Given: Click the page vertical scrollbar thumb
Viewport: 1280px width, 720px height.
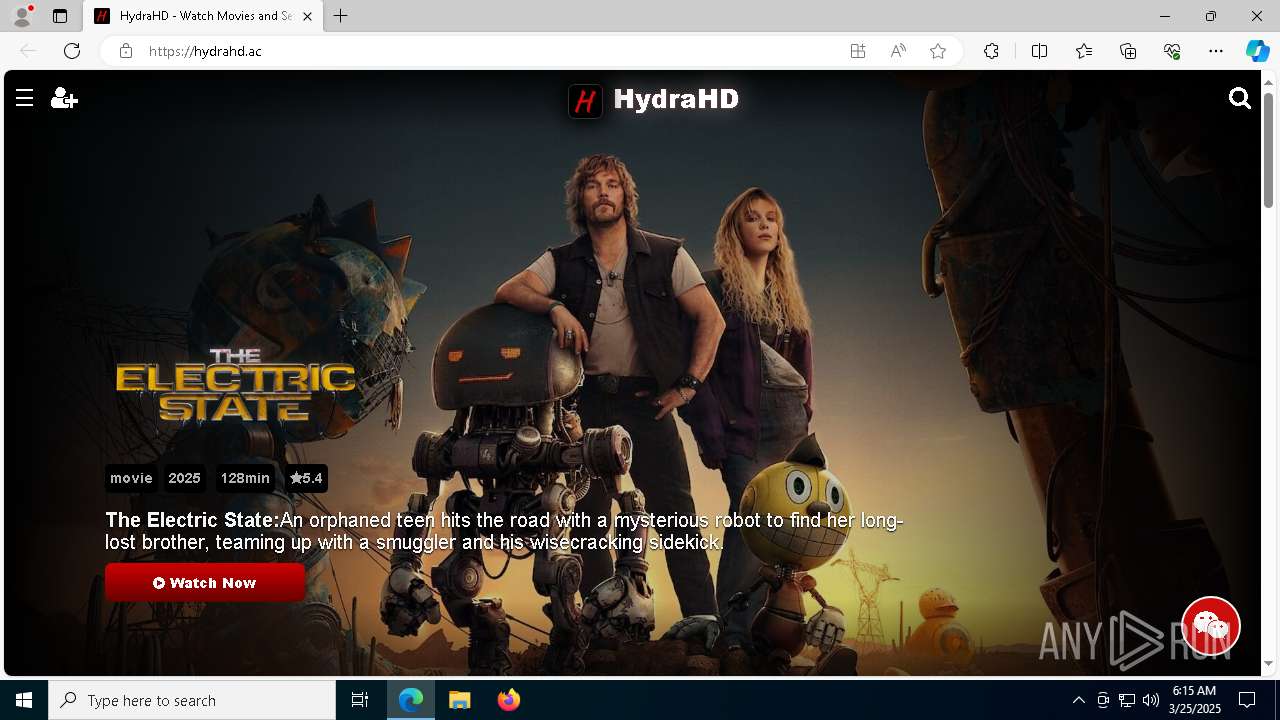Looking at the screenshot, I should pyautogui.click(x=1268, y=150).
